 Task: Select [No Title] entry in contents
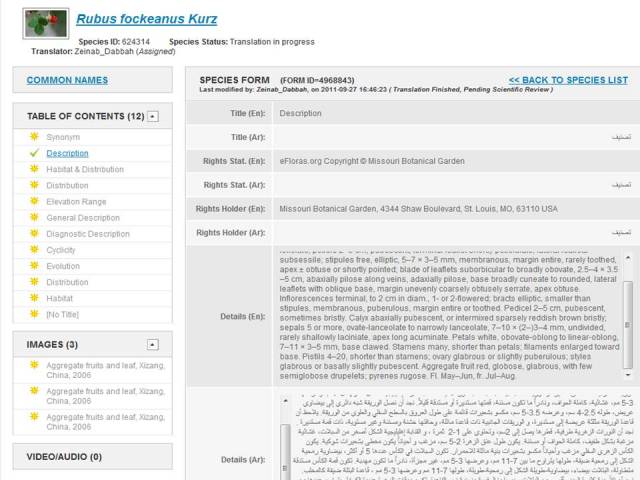pos(62,315)
